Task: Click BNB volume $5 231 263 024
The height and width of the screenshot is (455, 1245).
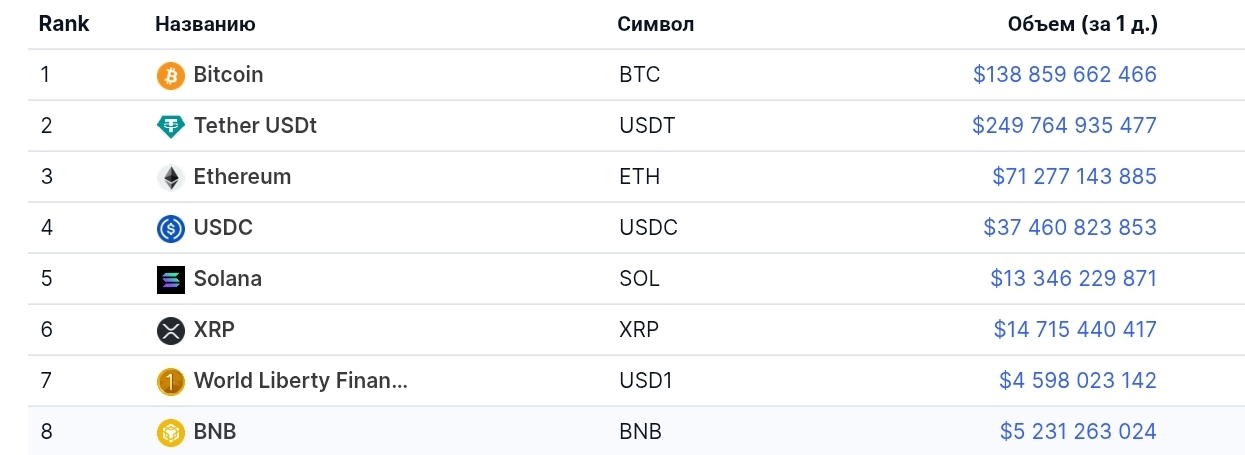Action: (1078, 432)
